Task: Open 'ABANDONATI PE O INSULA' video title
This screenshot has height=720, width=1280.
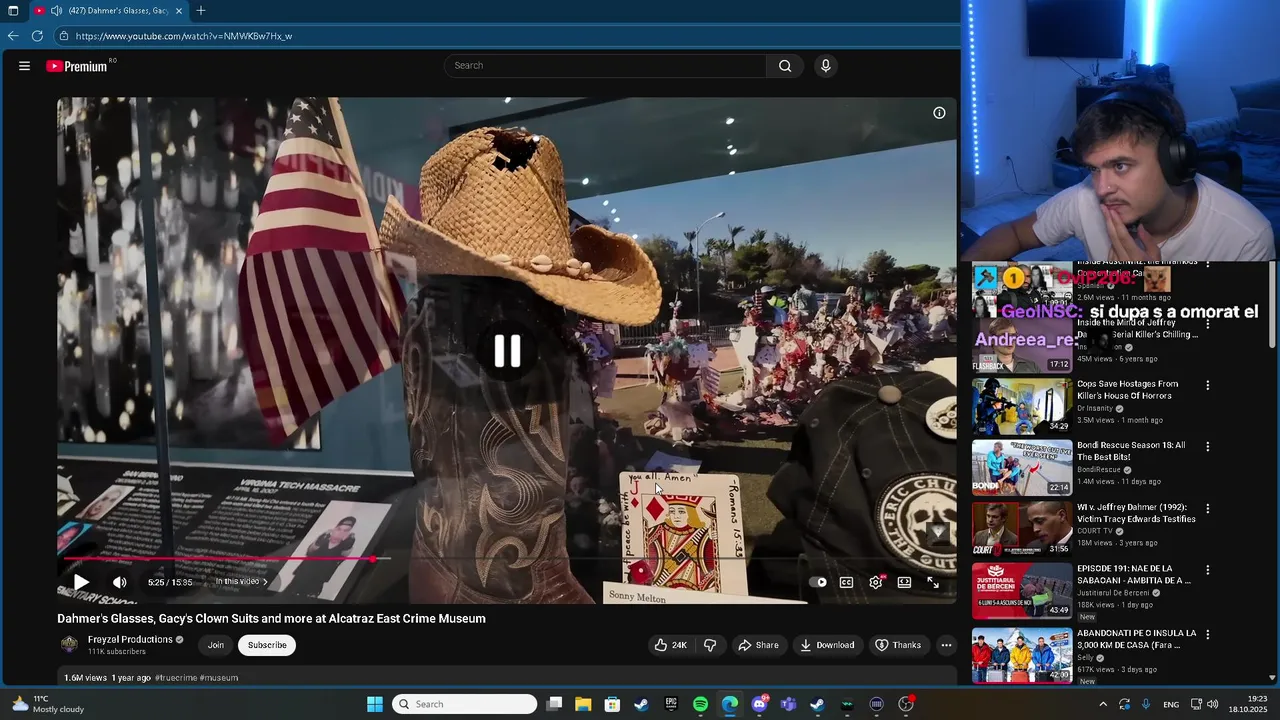Action: point(1137,639)
